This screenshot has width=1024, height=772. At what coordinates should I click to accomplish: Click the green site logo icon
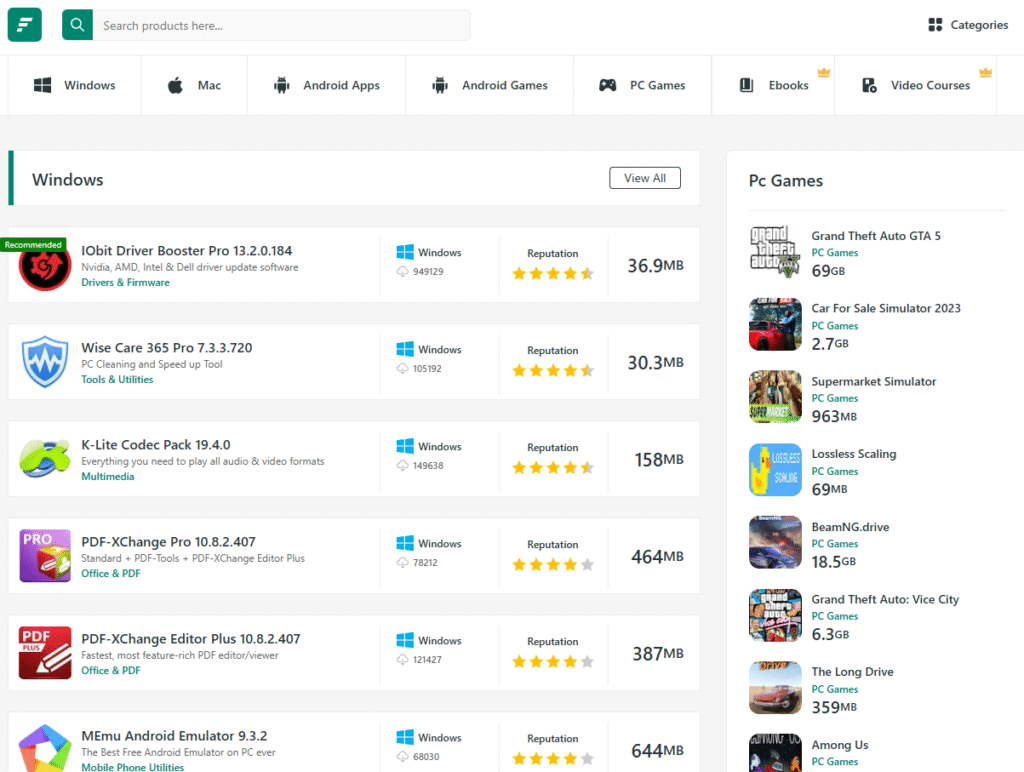point(25,25)
